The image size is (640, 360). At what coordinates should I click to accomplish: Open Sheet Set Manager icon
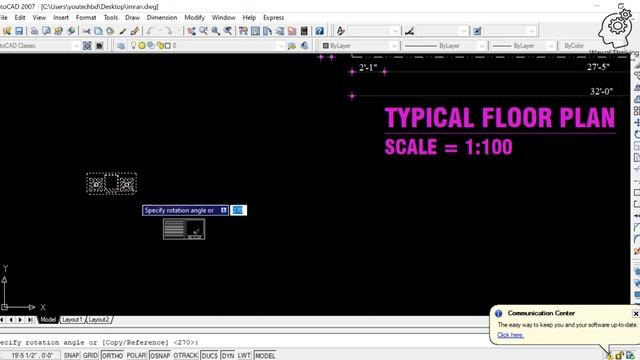tap(280, 31)
